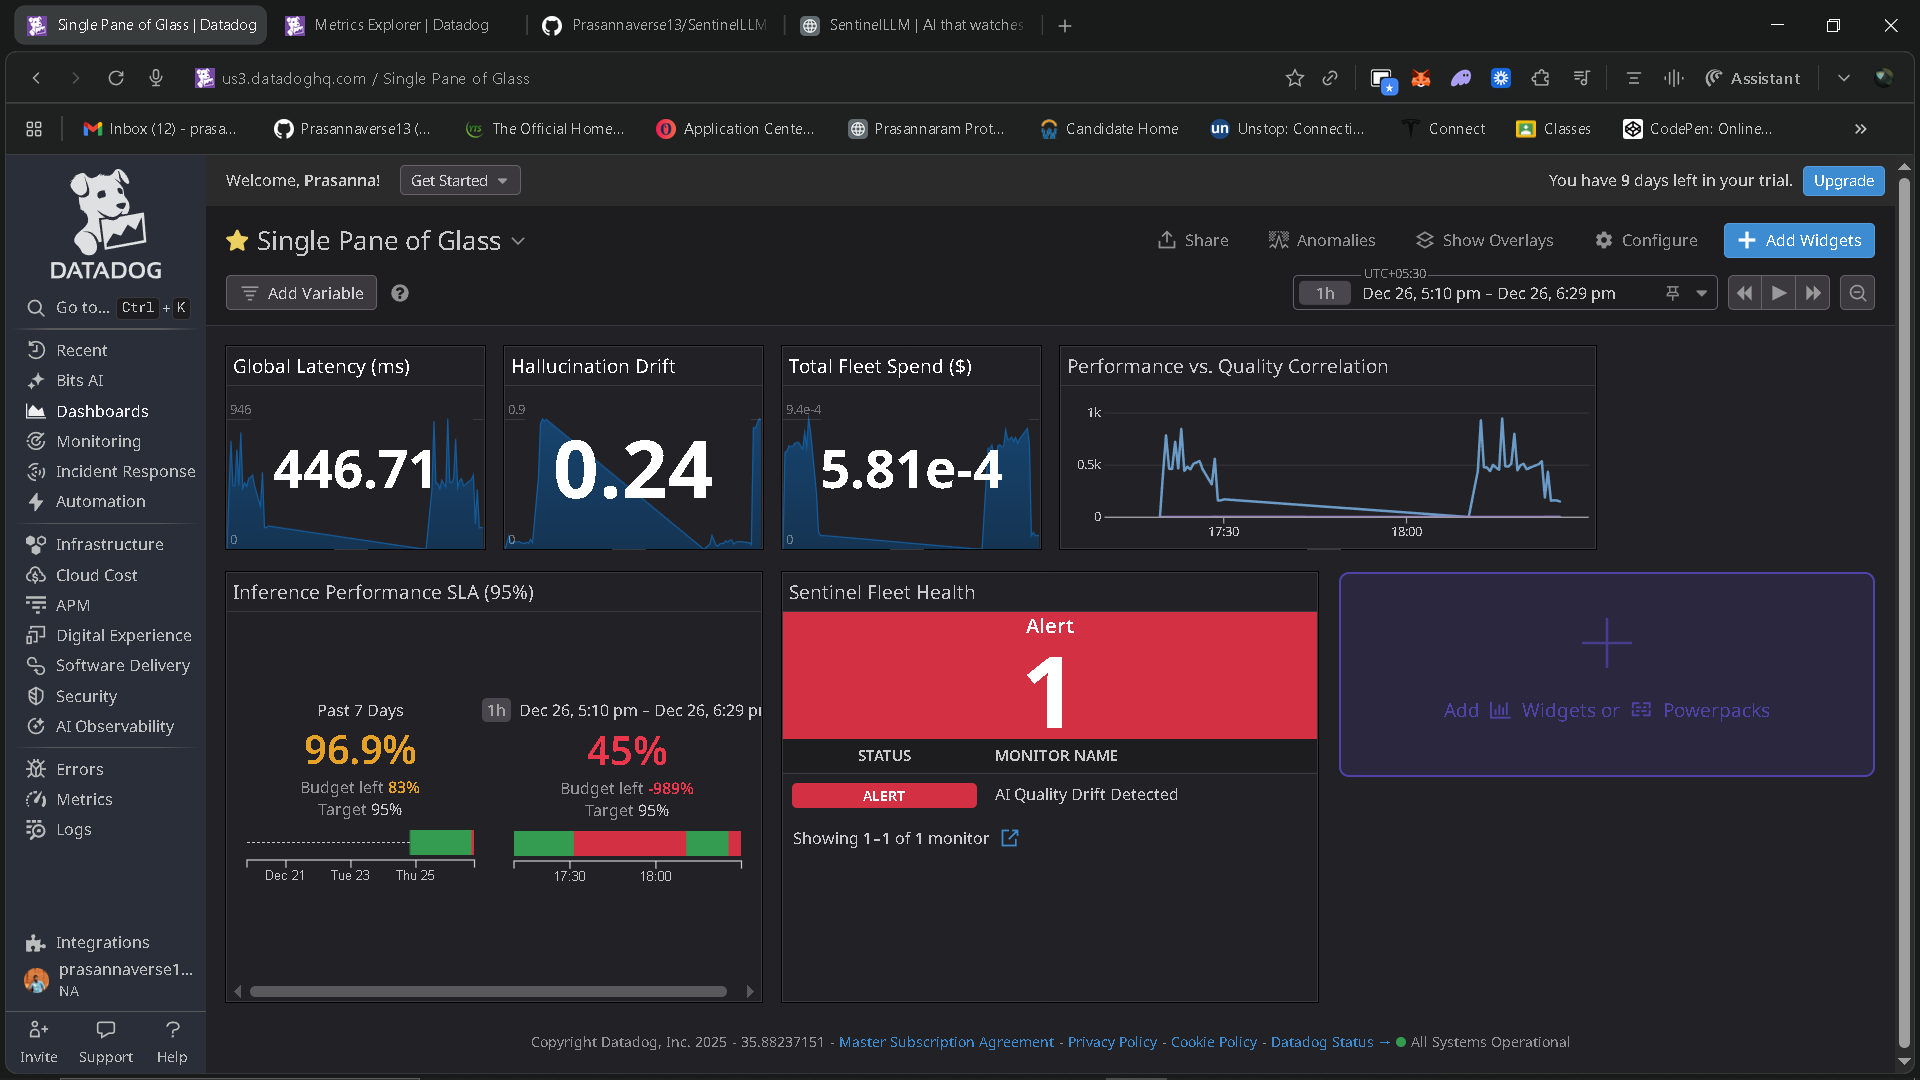Click the SLA widget horizontal scrollbar
This screenshot has width=1920, height=1080.
tap(488, 991)
